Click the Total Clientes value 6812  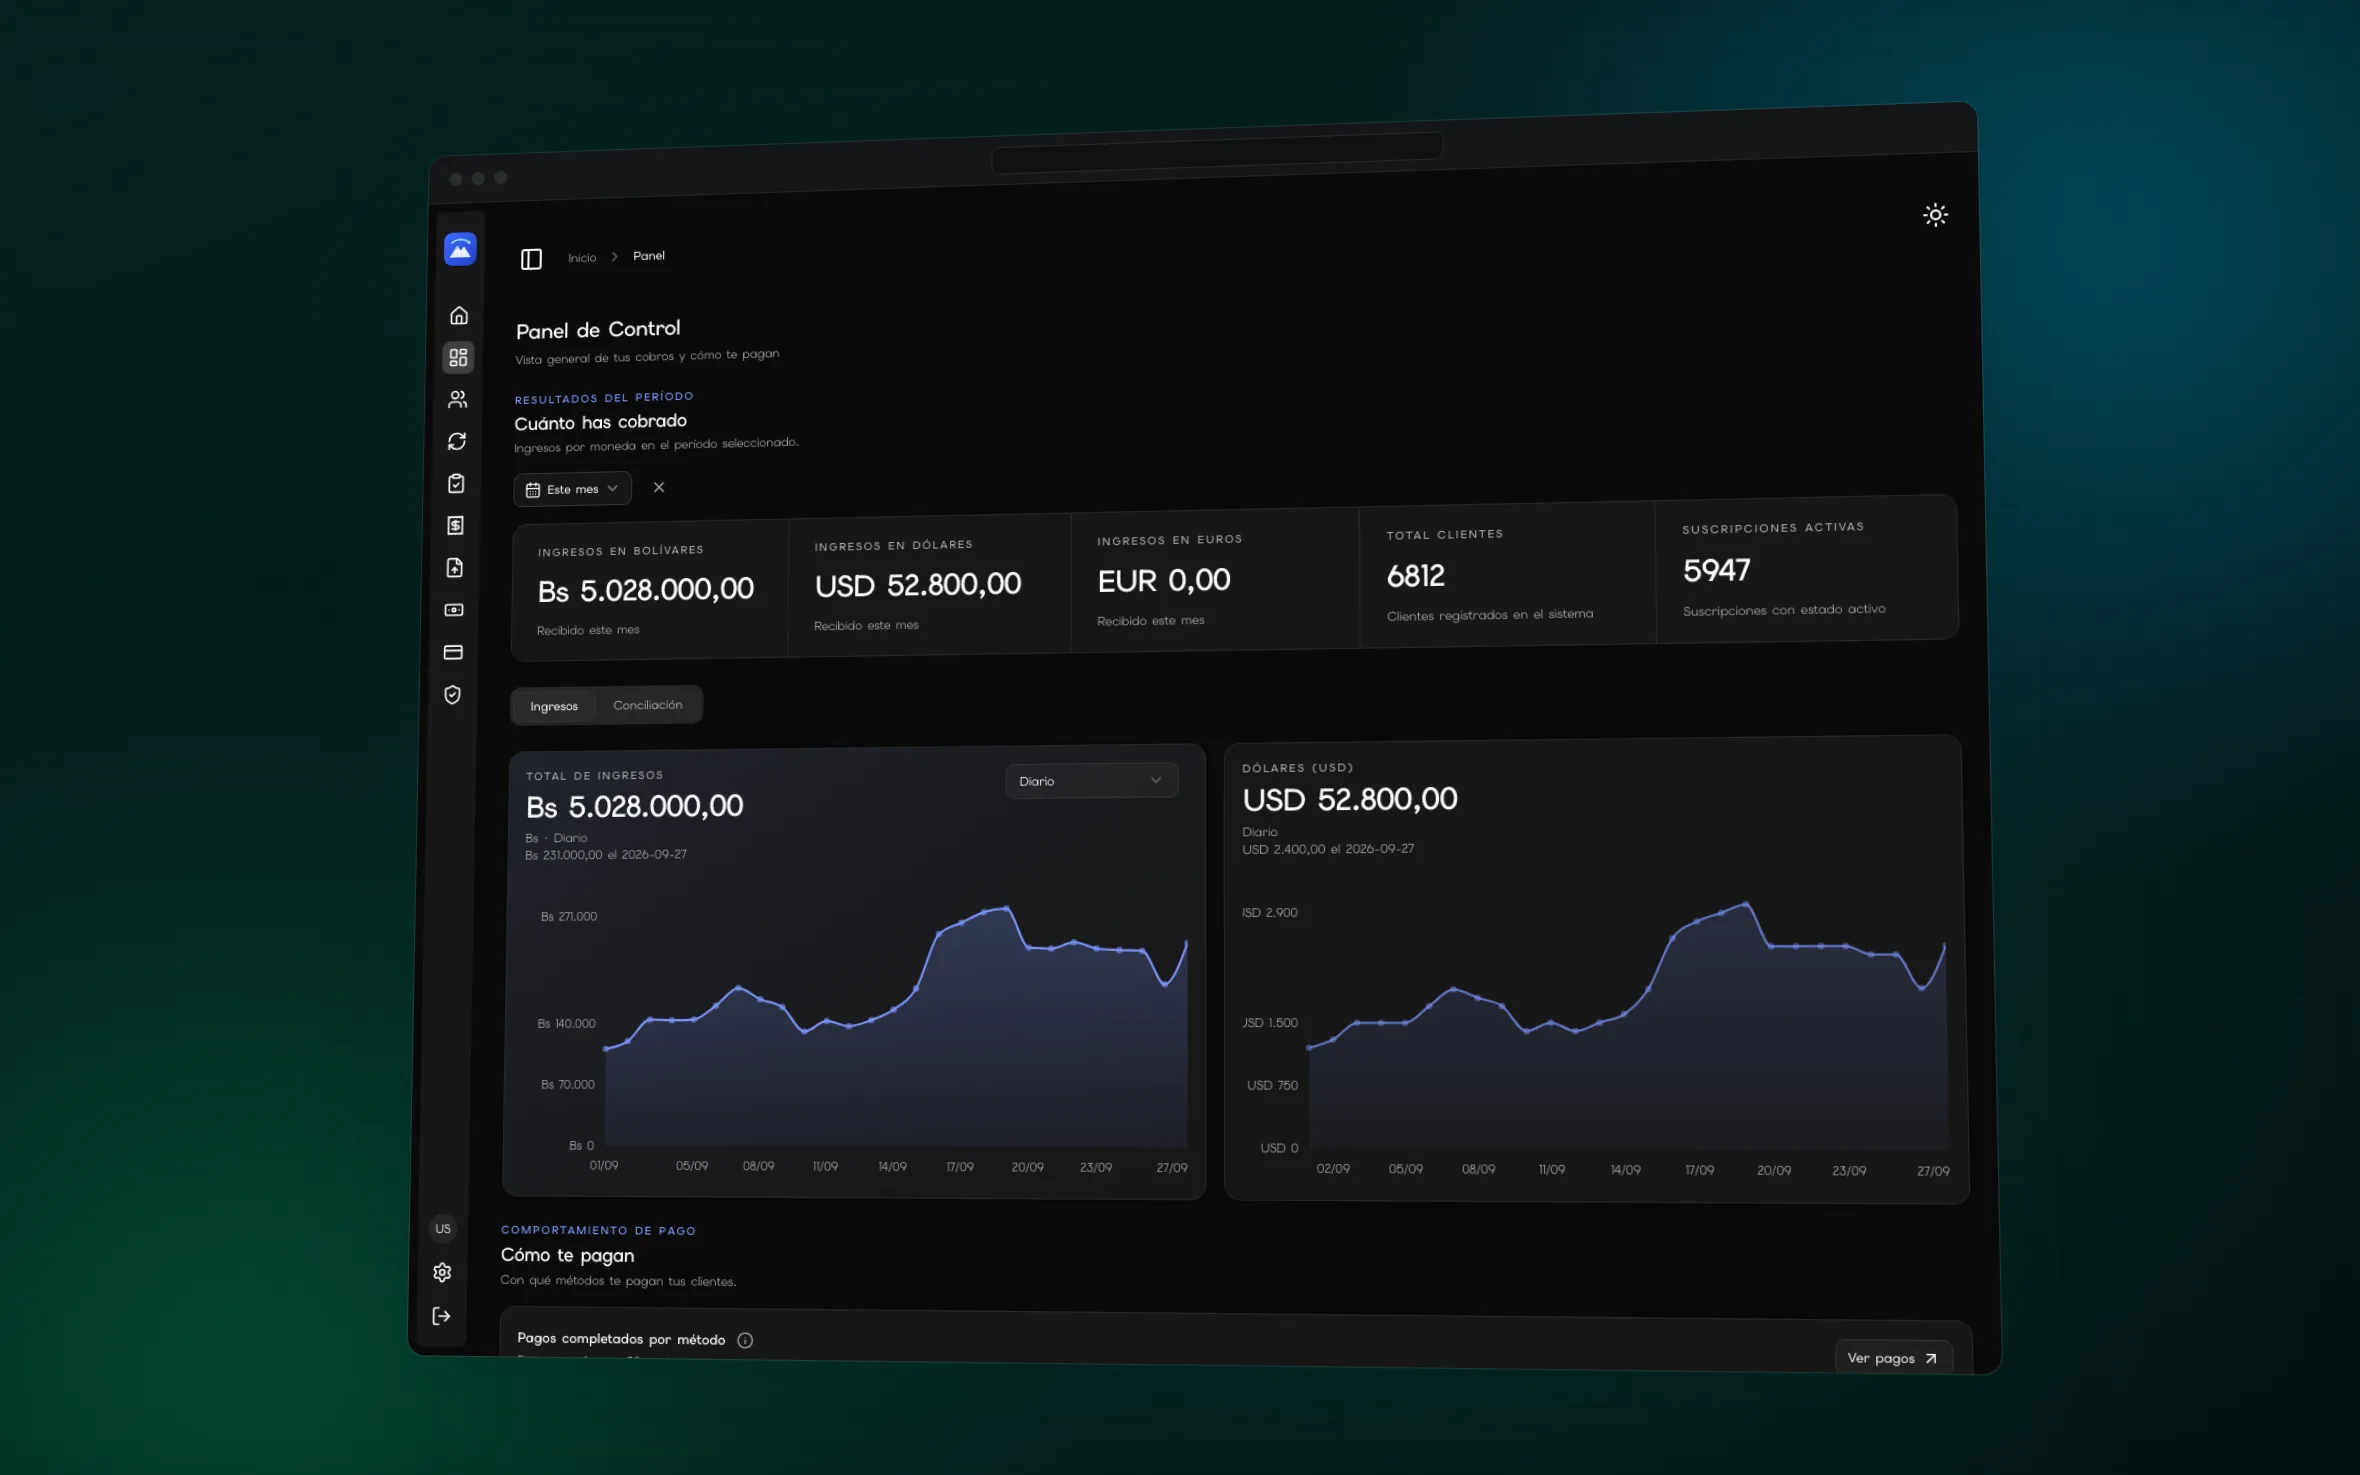point(1416,576)
